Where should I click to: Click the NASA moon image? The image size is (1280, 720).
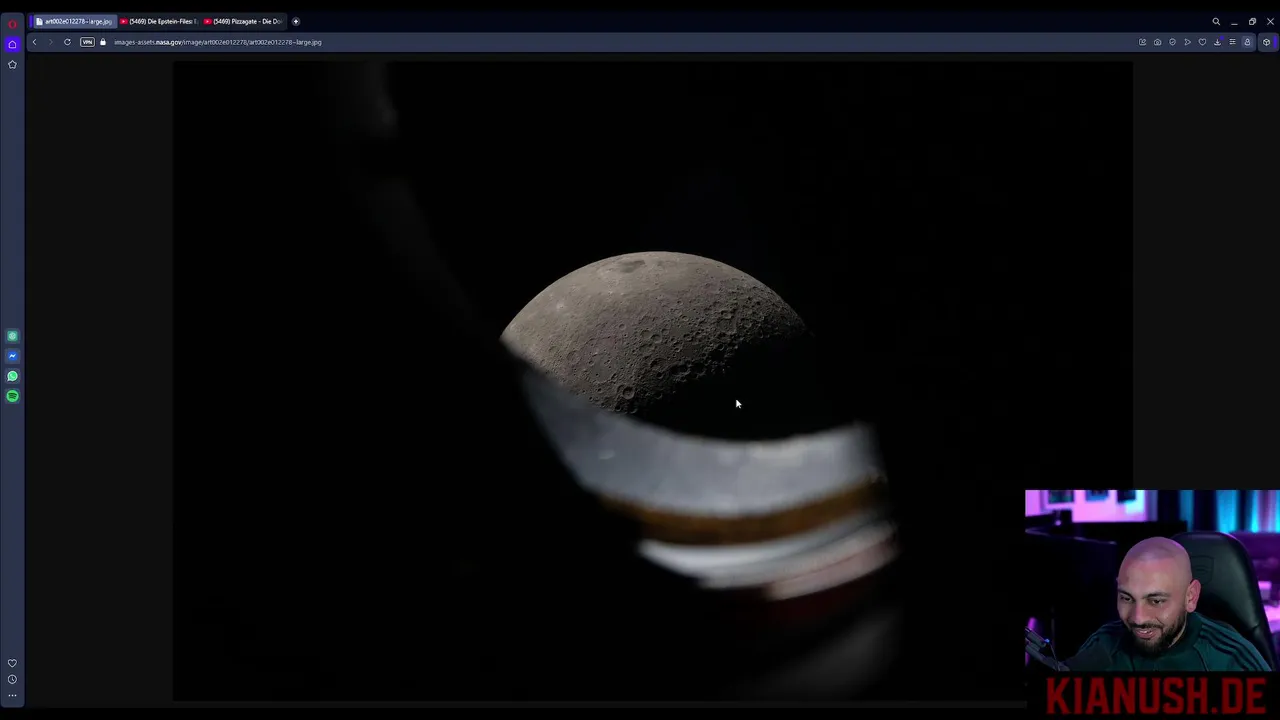[x=653, y=381]
